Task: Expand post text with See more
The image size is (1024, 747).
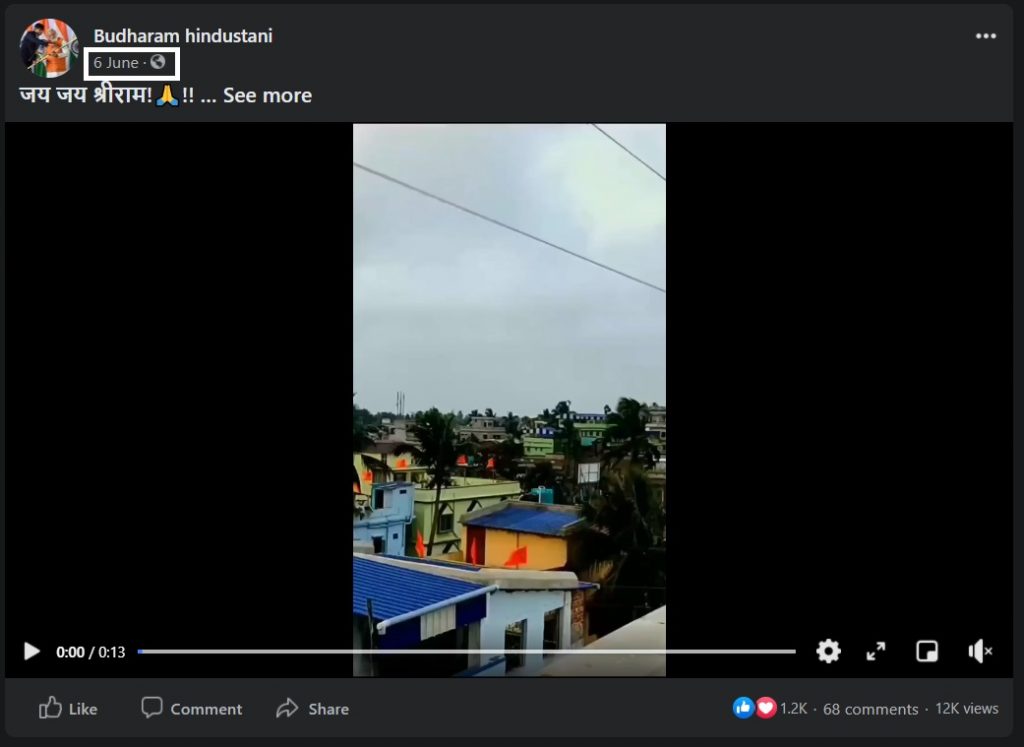Action: pyautogui.click(x=267, y=96)
